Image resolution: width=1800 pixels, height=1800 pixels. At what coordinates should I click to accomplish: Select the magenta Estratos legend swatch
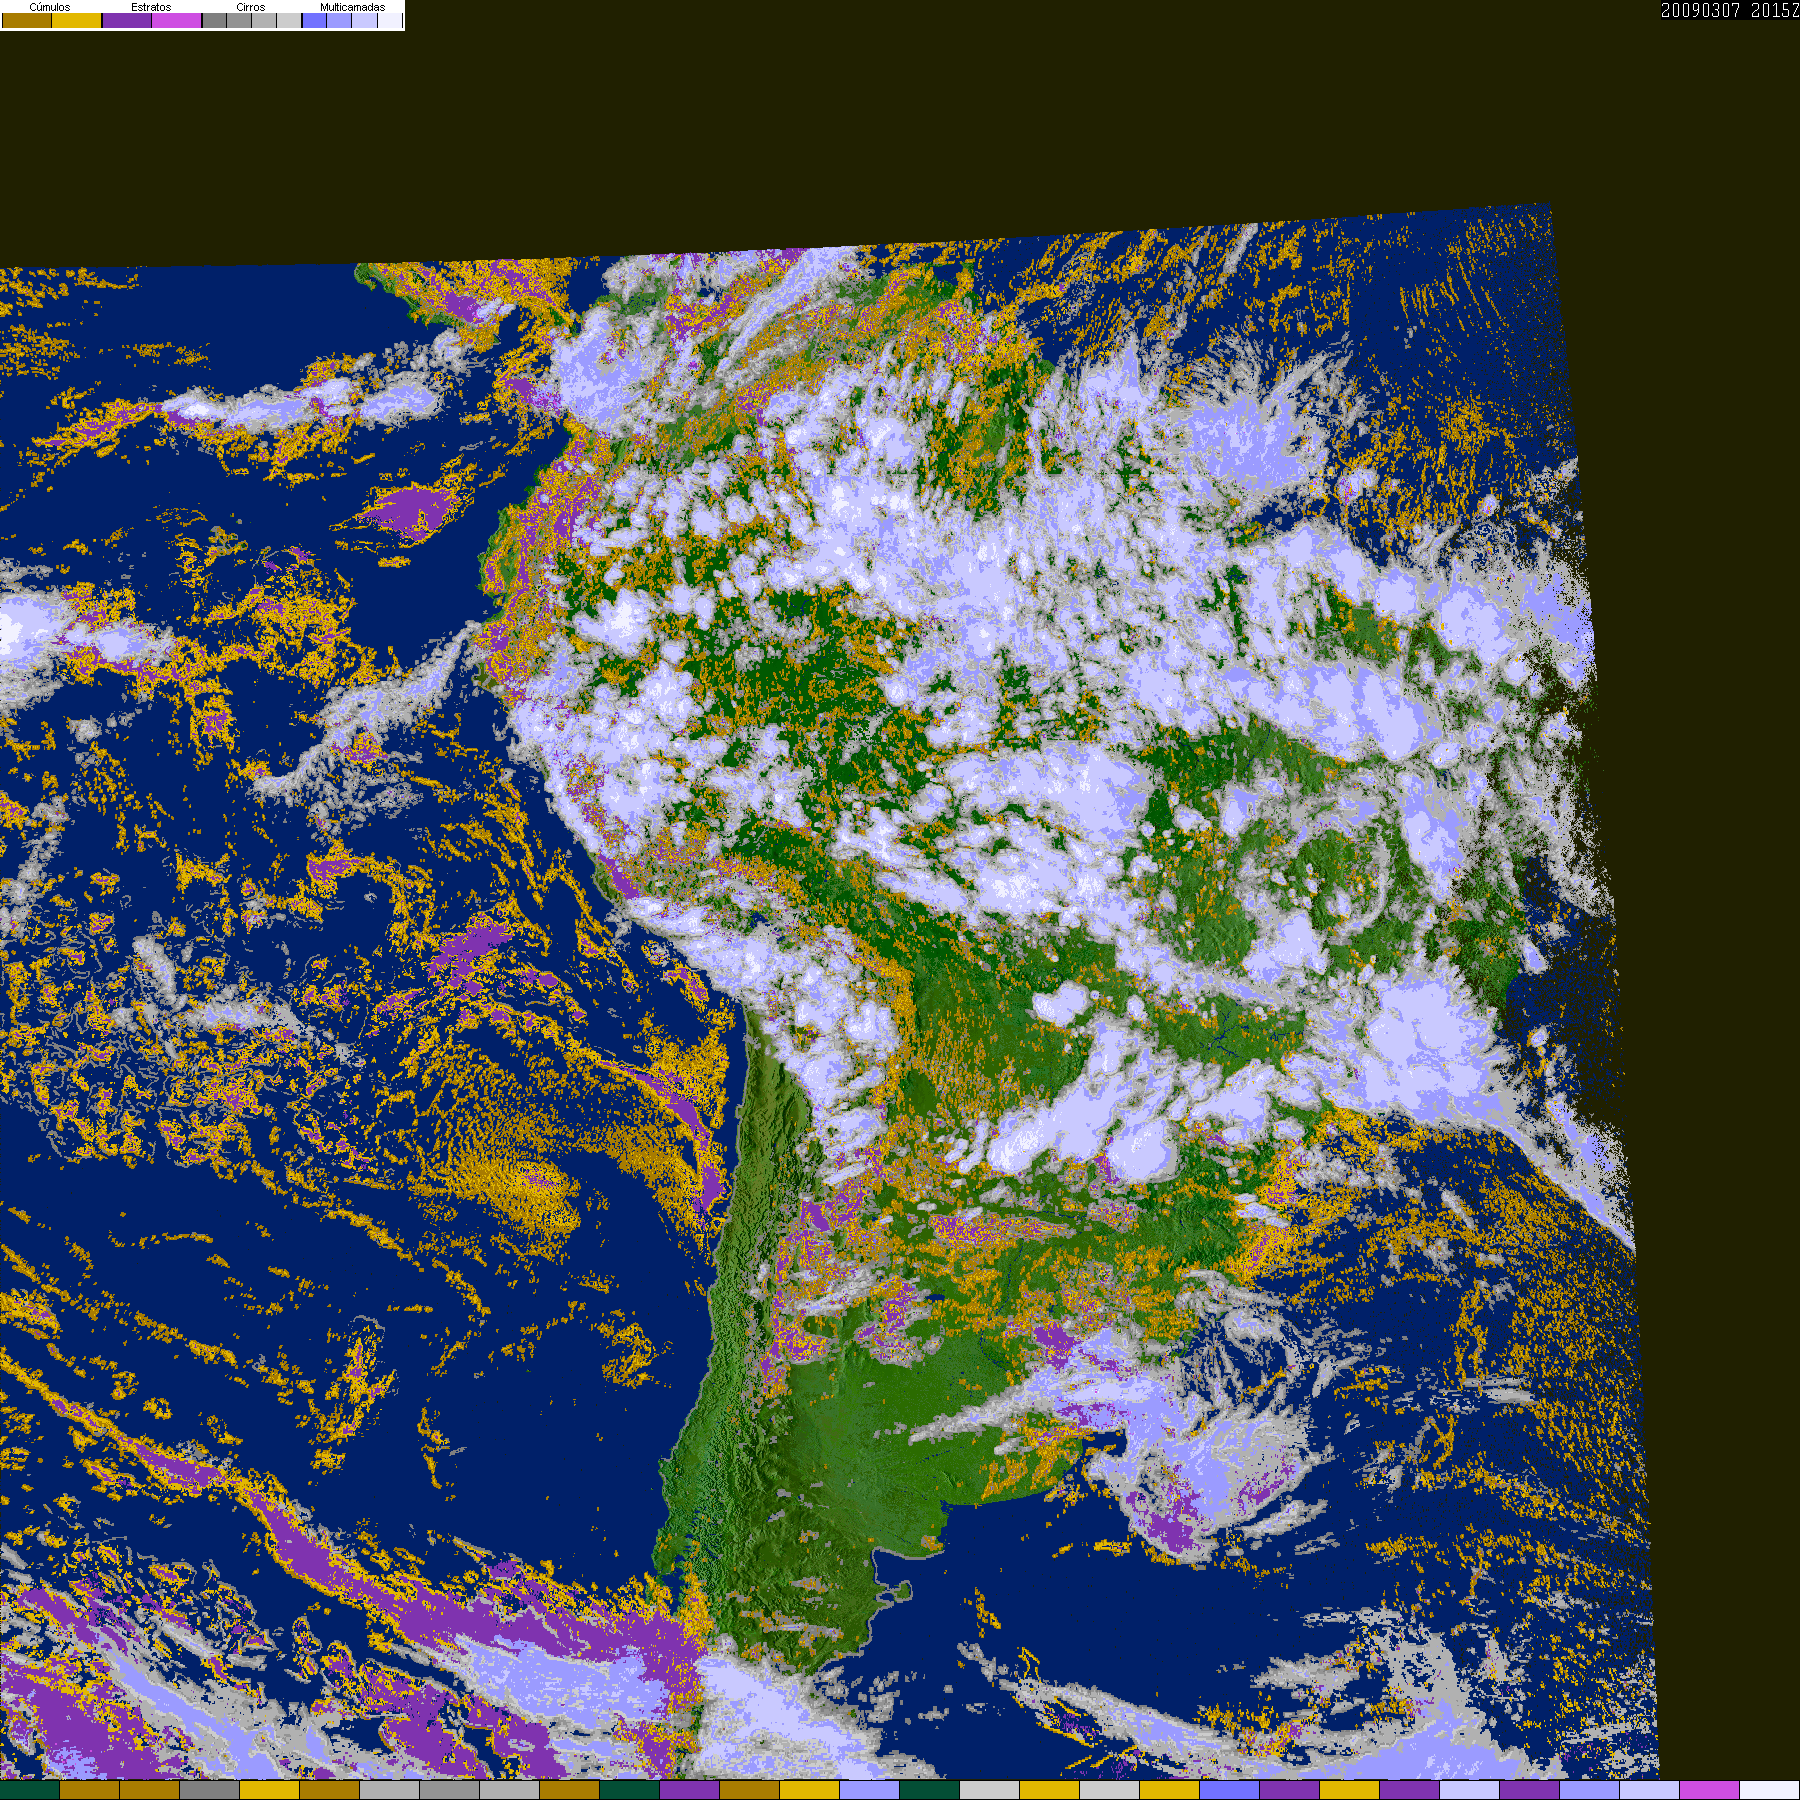tap(176, 20)
